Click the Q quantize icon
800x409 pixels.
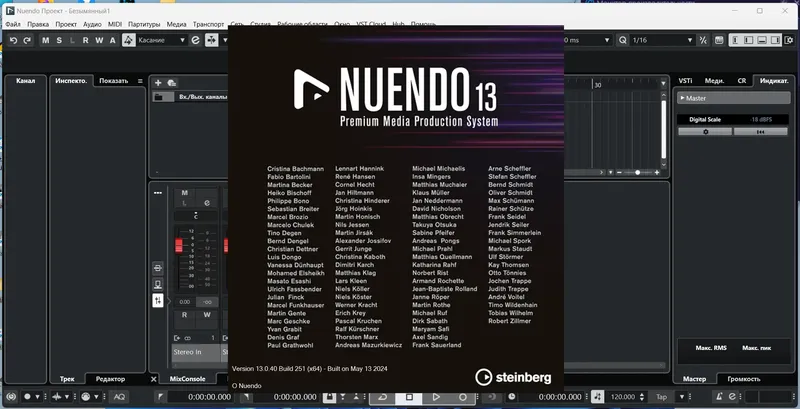622,40
